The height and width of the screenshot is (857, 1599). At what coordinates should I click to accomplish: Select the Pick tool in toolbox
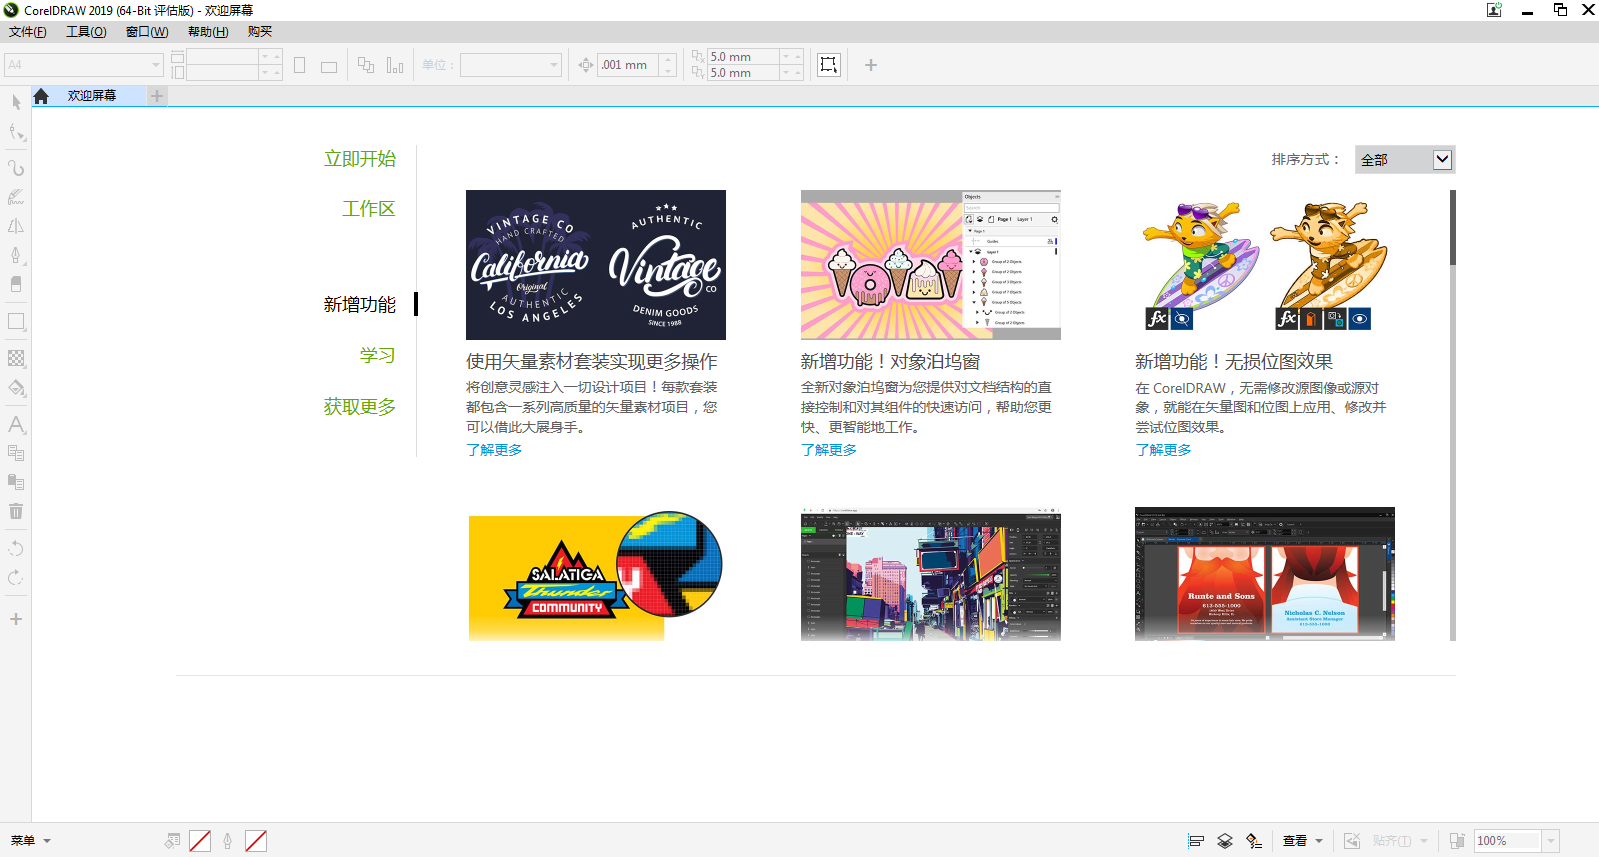pyautogui.click(x=16, y=102)
